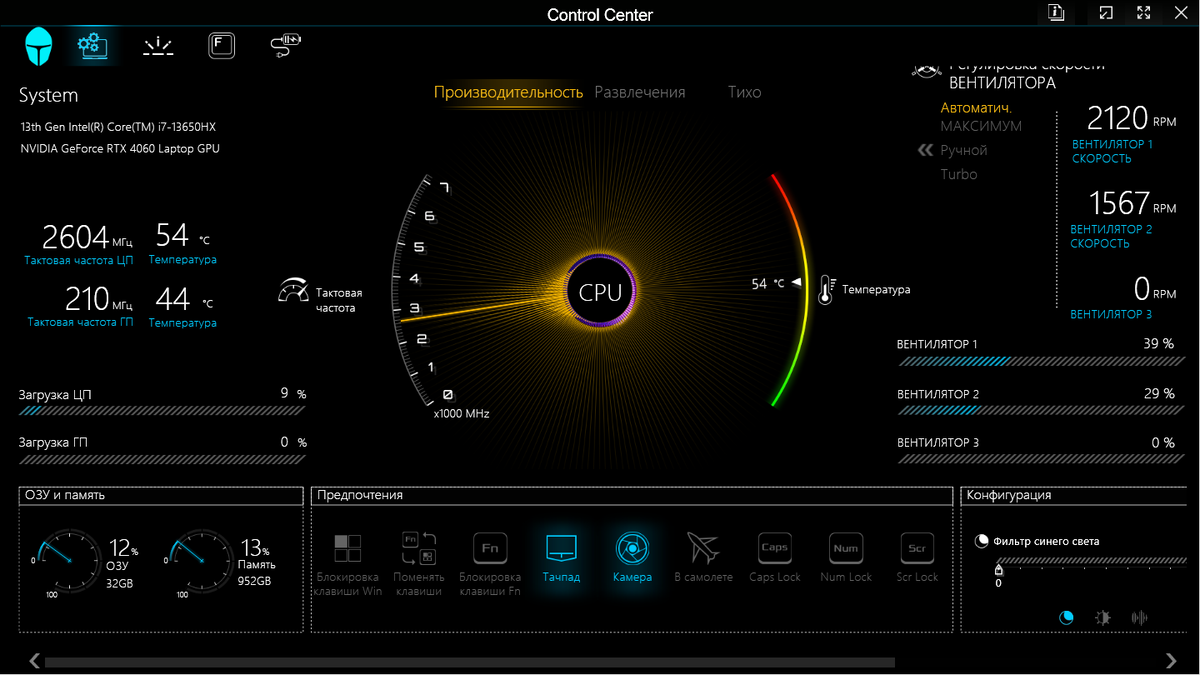This screenshot has height=675, width=1200.
Task: Select the brightness icon in Конфигурация panel
Action: [x=1102, y=617]
